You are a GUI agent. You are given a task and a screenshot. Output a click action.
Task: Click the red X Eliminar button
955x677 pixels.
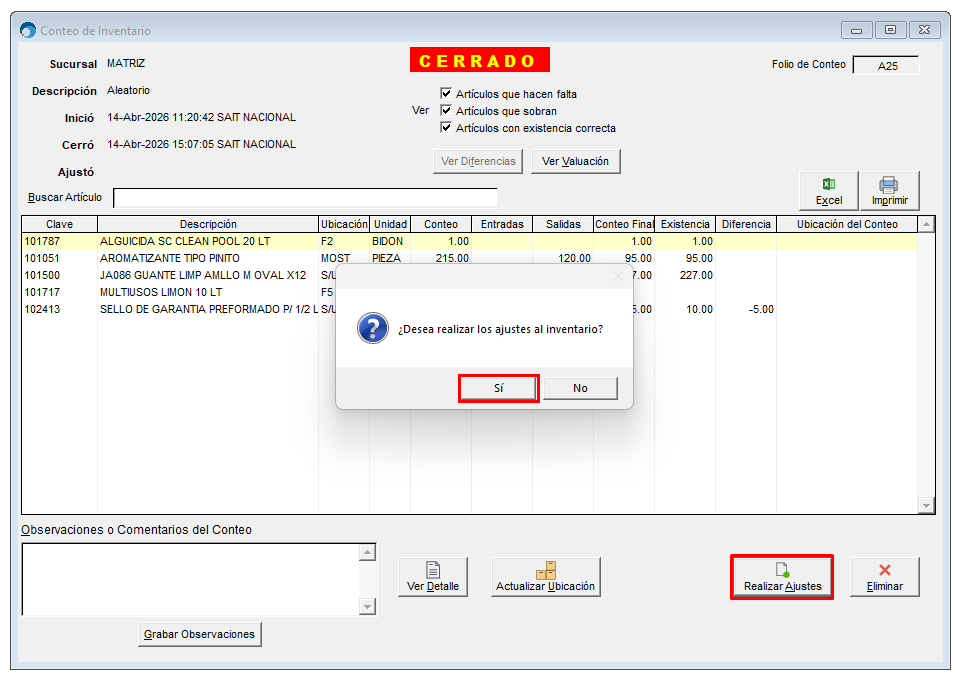pyautogui.click(x=884, y=577)
